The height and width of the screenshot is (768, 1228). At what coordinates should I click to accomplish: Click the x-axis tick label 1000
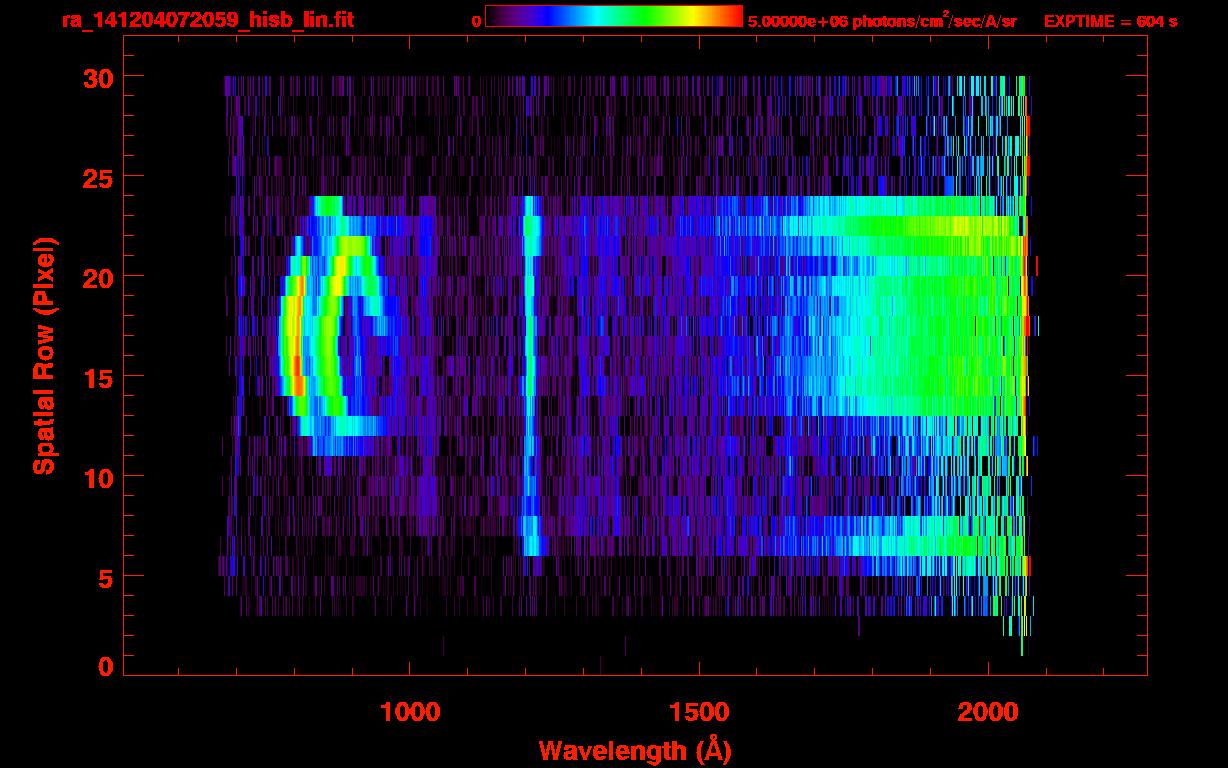[410, 712]
